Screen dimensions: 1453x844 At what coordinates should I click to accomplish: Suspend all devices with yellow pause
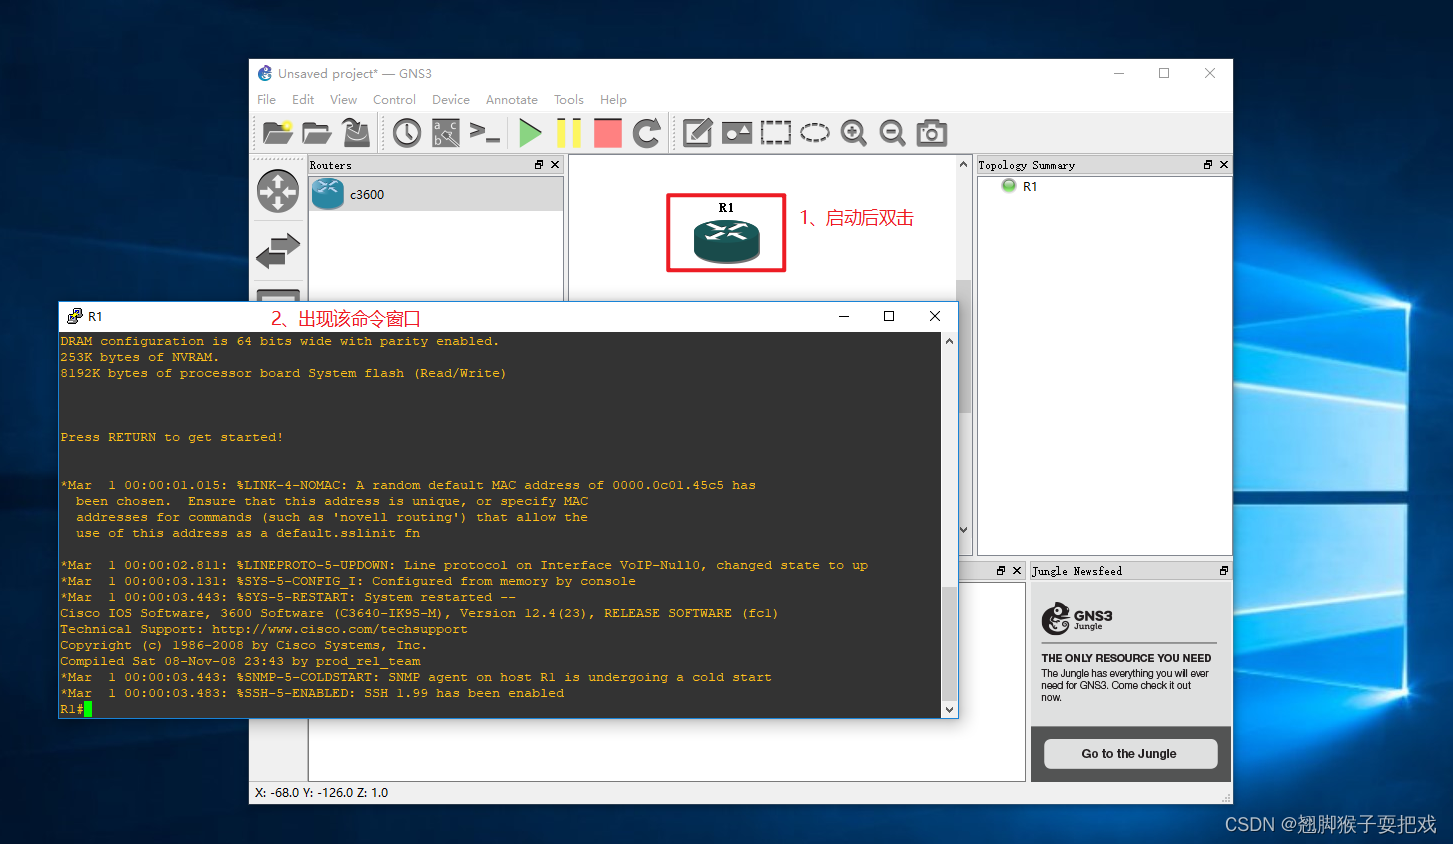569,132
